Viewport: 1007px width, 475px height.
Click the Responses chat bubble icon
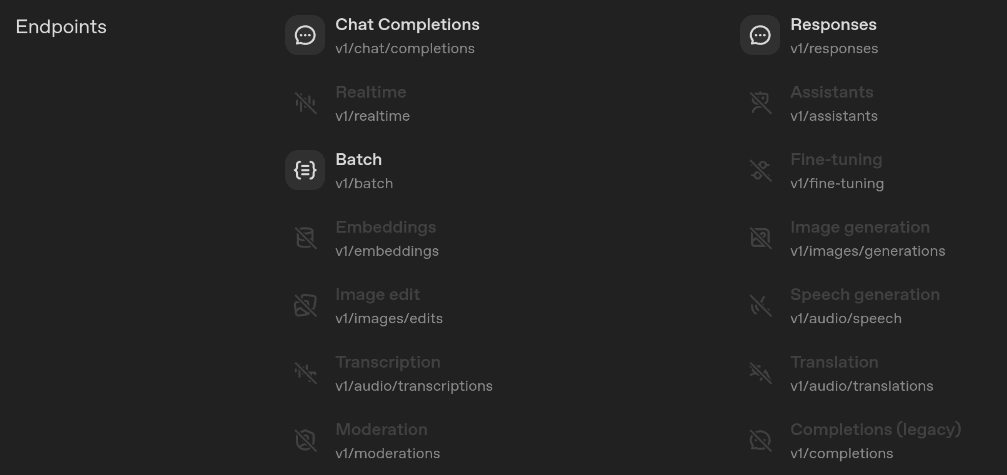(760, 36)
